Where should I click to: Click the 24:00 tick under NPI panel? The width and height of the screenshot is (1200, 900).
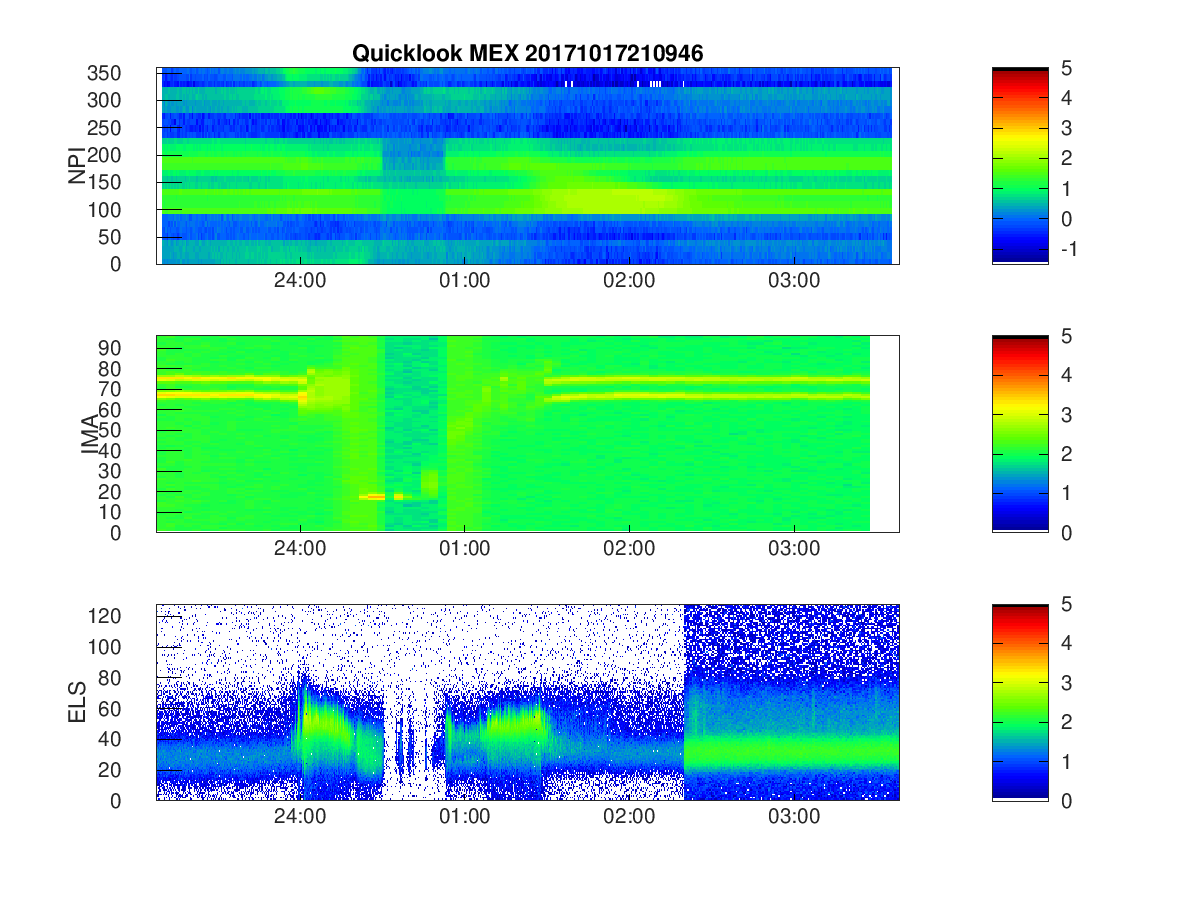(x=300, y=280)
